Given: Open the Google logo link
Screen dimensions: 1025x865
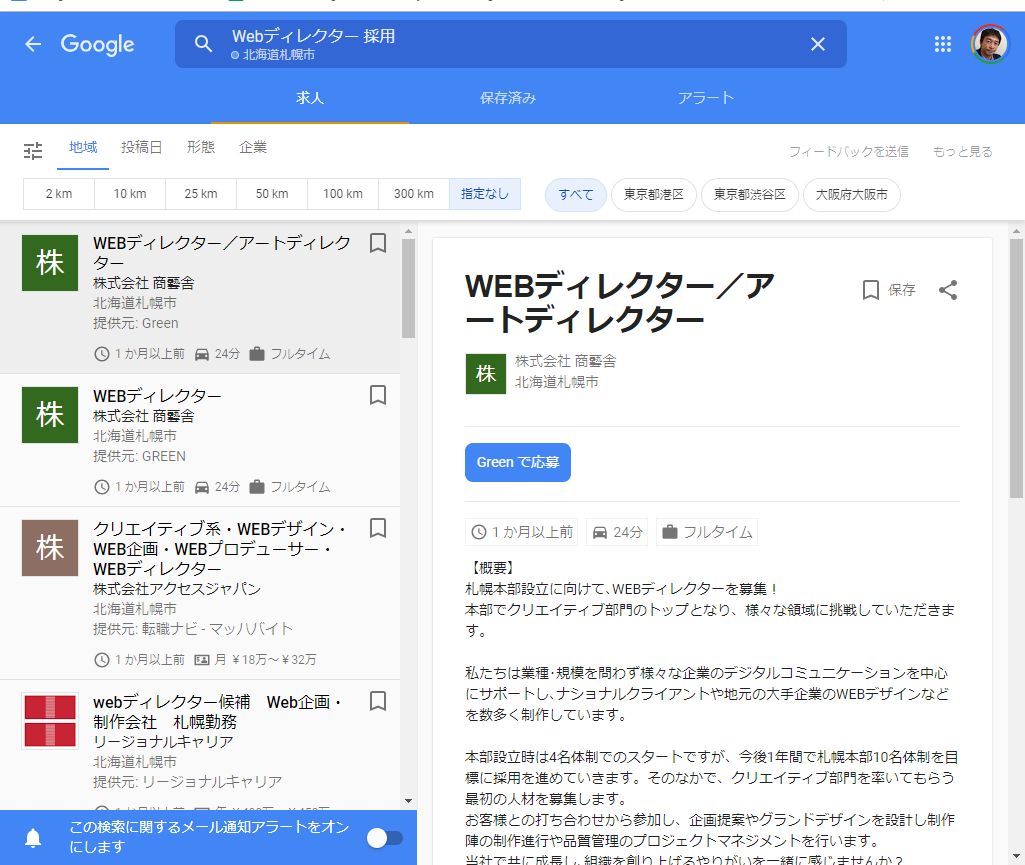Looking at the screenshot, I should pos(97,44).
